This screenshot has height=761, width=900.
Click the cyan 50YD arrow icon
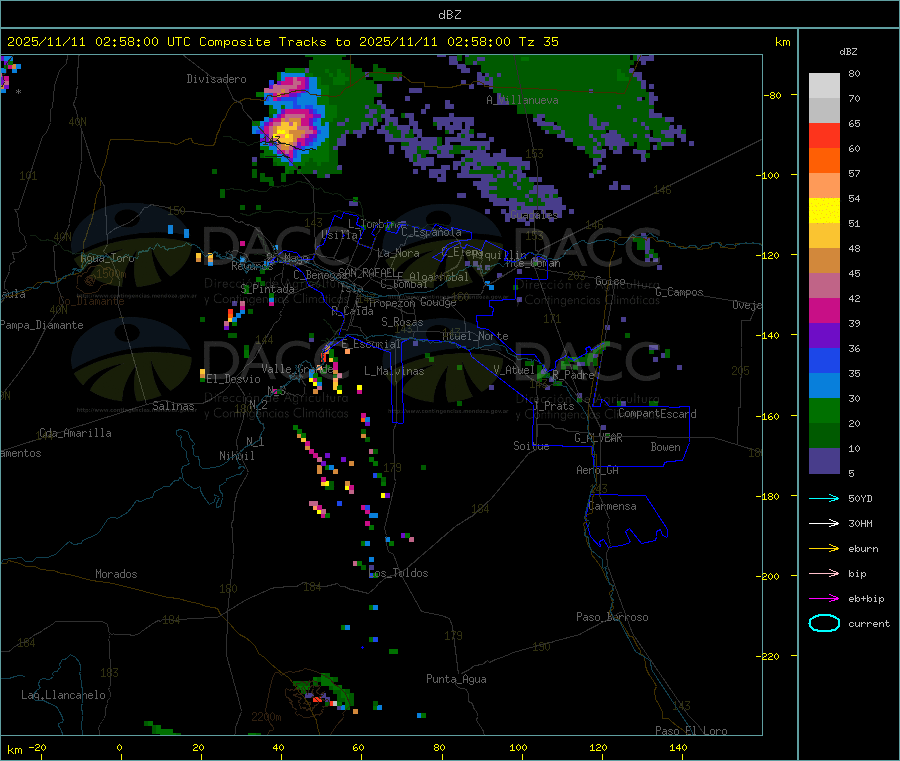pos(823,498)
